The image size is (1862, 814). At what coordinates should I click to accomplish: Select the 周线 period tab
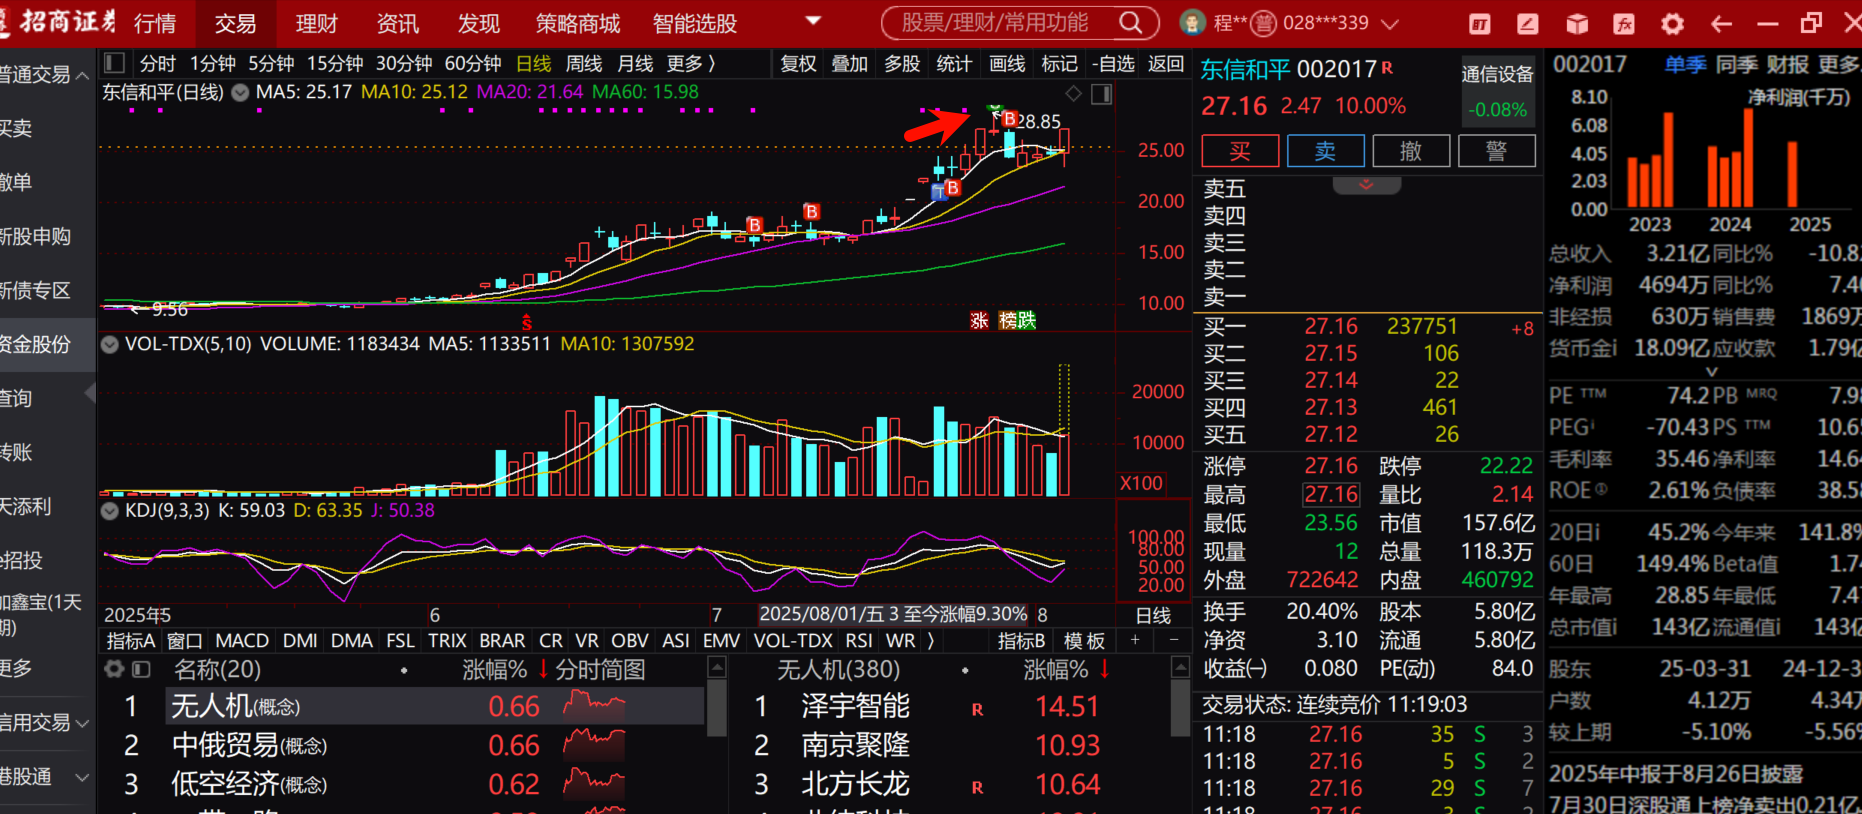click(x=584, y=64)
